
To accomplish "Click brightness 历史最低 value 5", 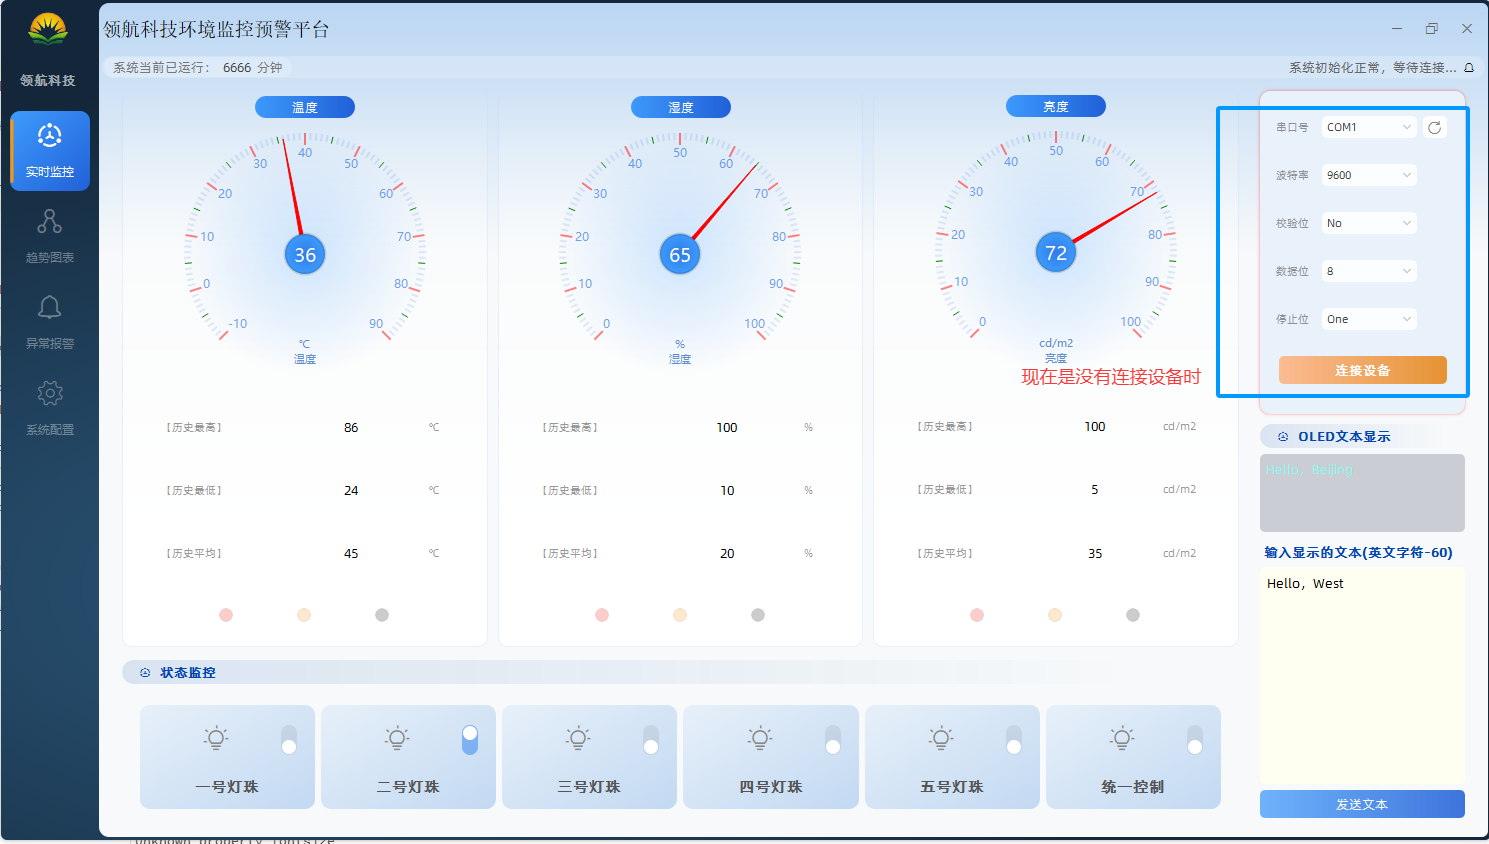I will click(1095, 489).
